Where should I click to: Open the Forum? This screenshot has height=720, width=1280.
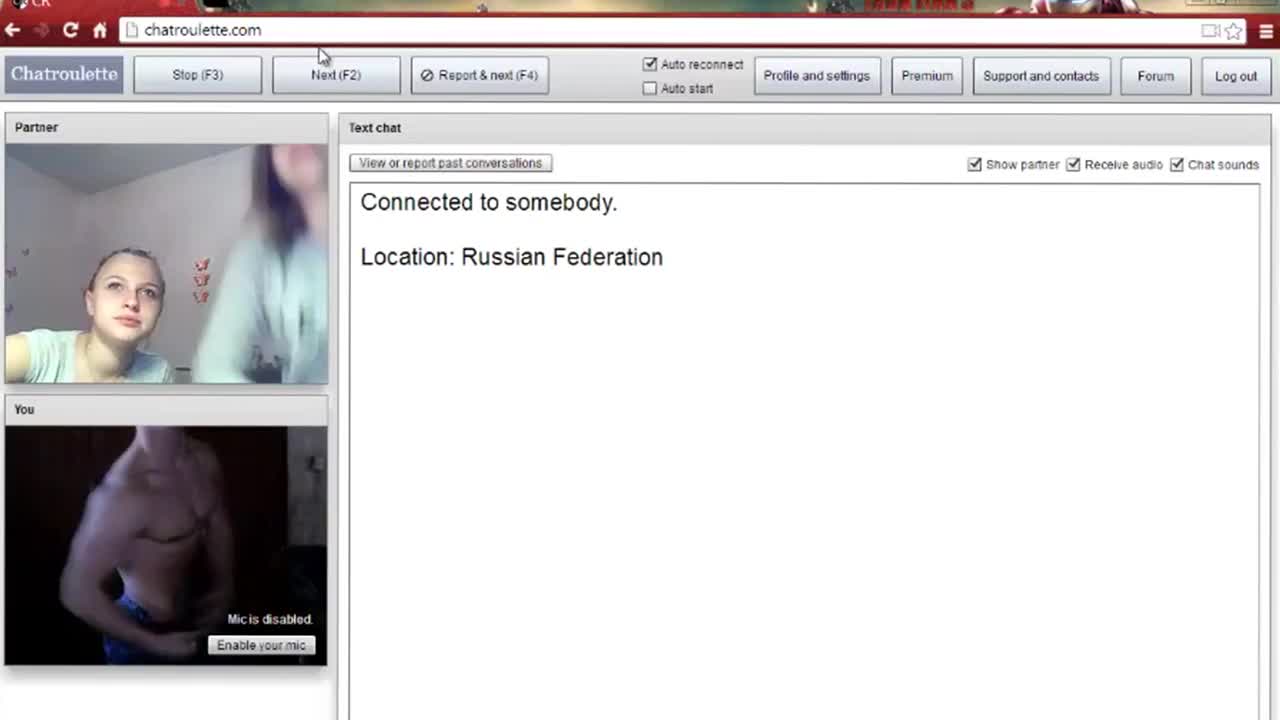(1155, 76)
